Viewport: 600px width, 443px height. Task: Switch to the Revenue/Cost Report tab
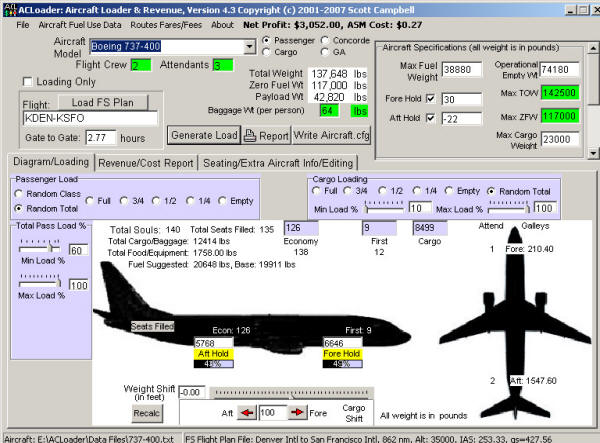coord(146,162)
